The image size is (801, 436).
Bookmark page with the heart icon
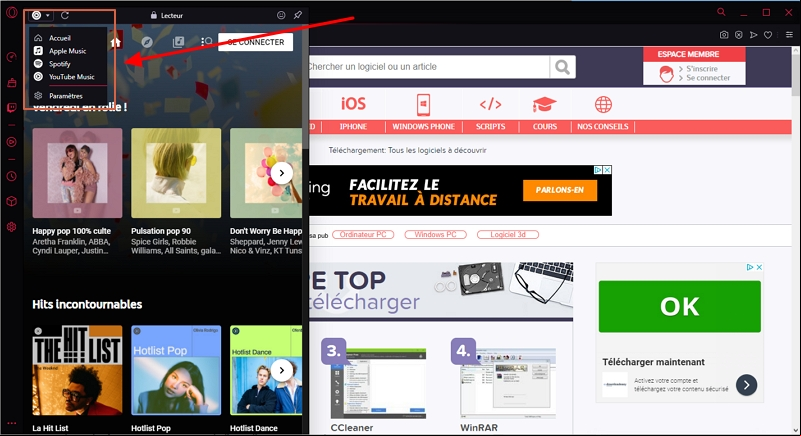click(x=768, y=35)
